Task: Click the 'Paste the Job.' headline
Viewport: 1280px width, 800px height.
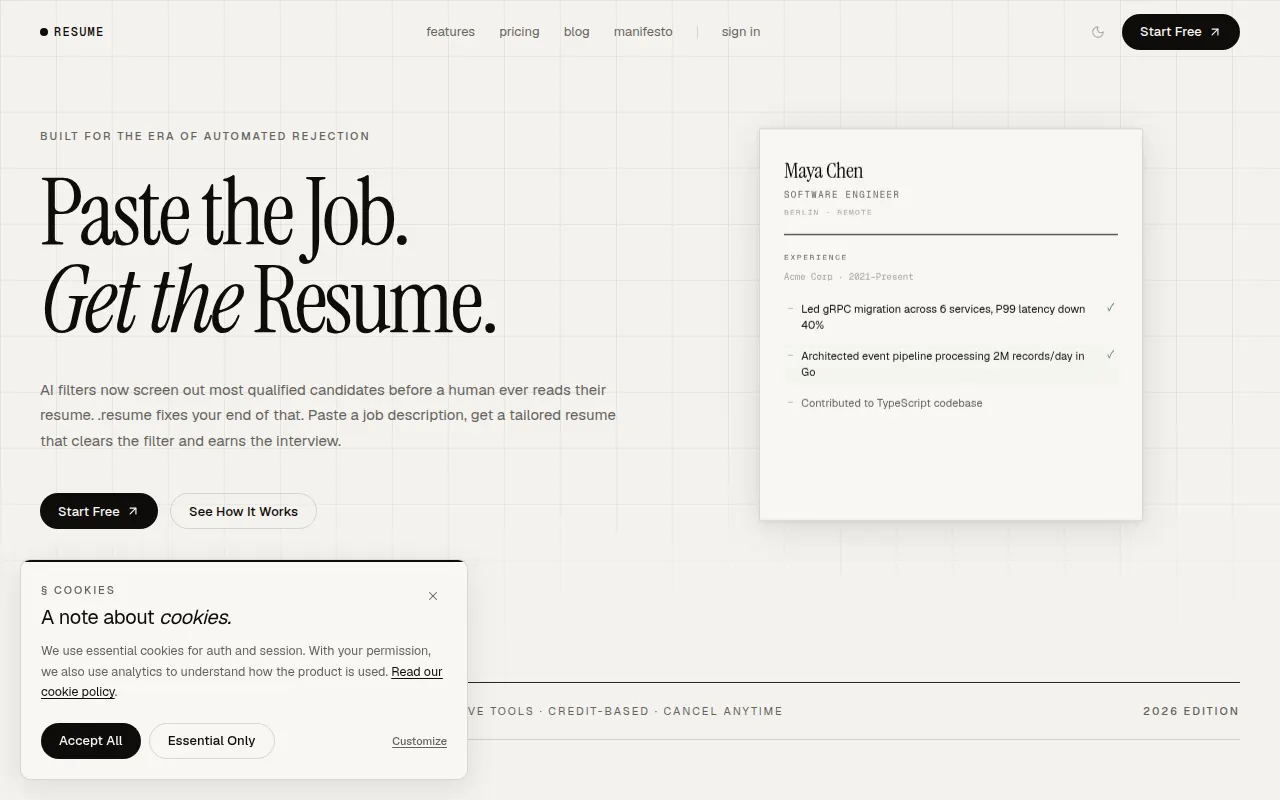Action: 224,211
